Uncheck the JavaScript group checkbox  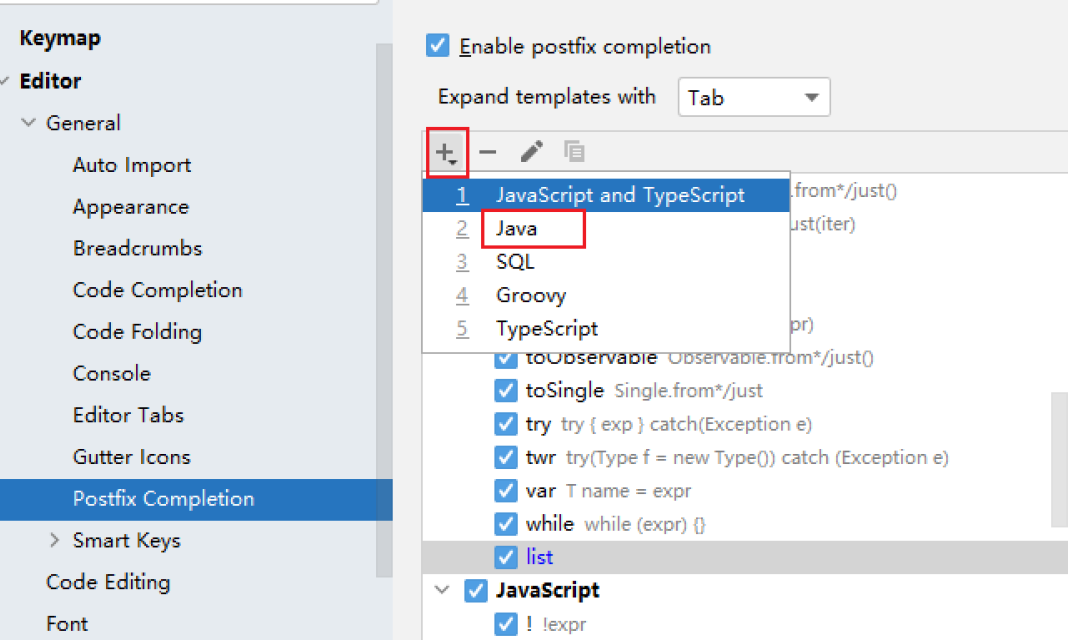476,591
